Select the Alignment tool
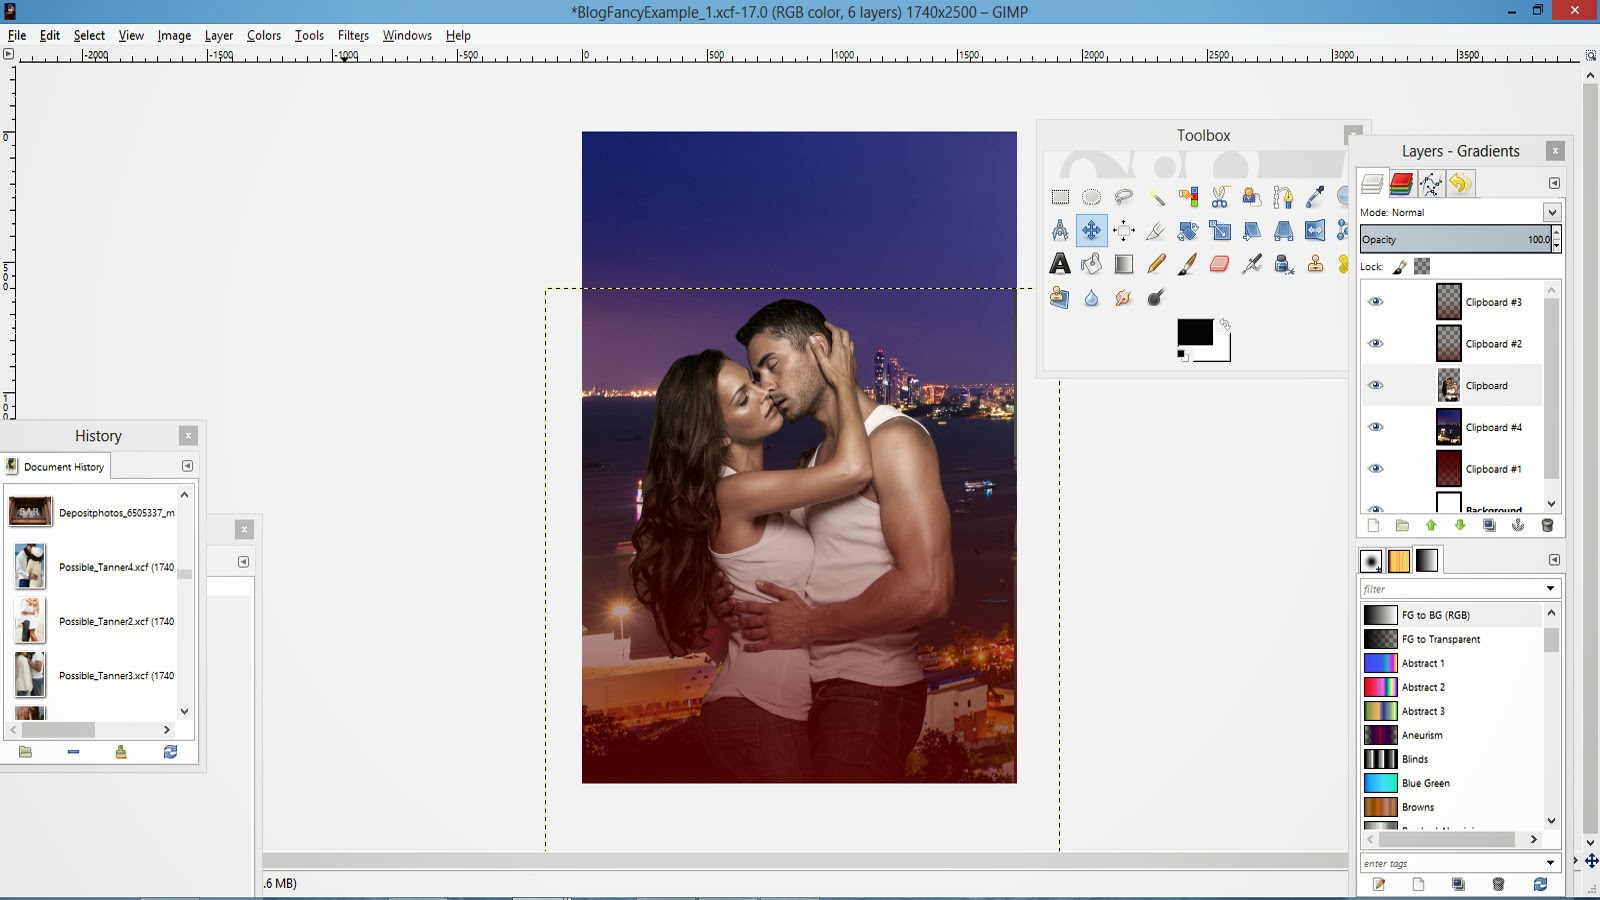Image resolution: width=1600 pixels, height=900 pixels. [1124, 231]
